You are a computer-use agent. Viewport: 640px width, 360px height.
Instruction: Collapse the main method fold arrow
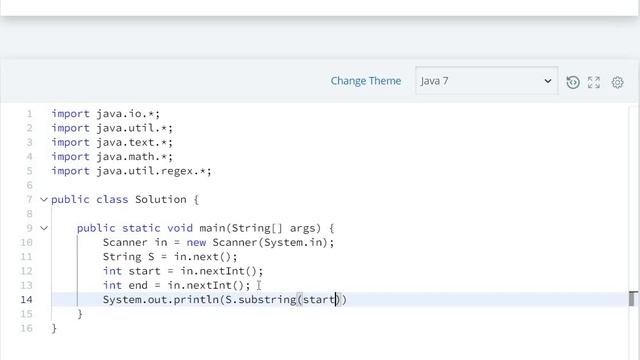[x=44, y=228]
